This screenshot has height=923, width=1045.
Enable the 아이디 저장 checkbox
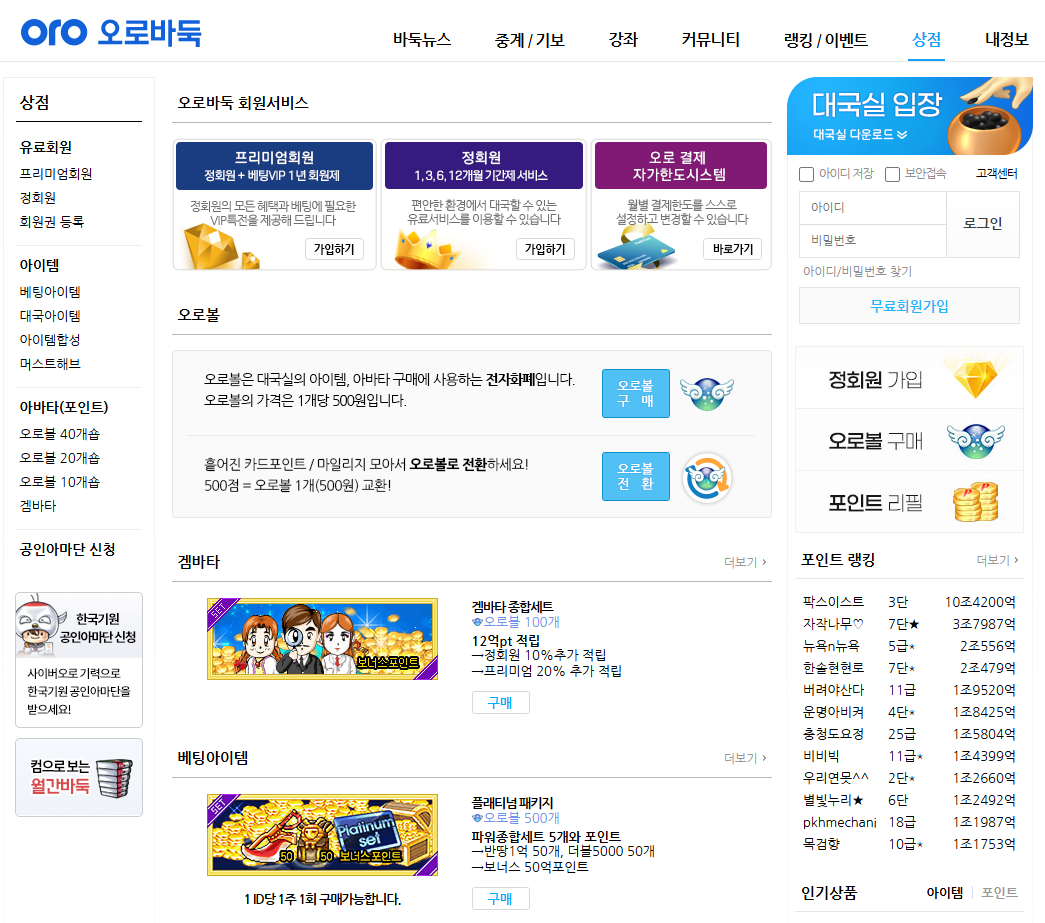click(x=805, y=174)
